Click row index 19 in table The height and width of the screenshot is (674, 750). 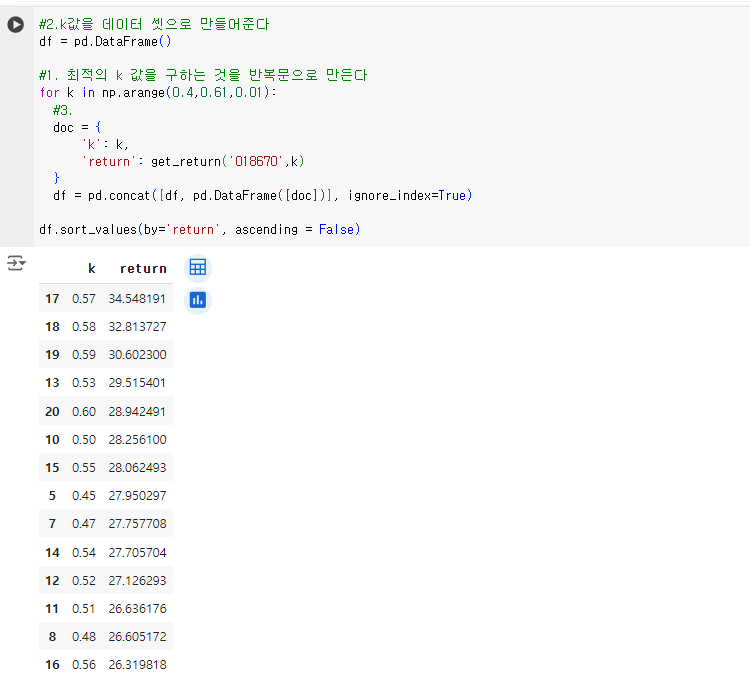(52, 354)
